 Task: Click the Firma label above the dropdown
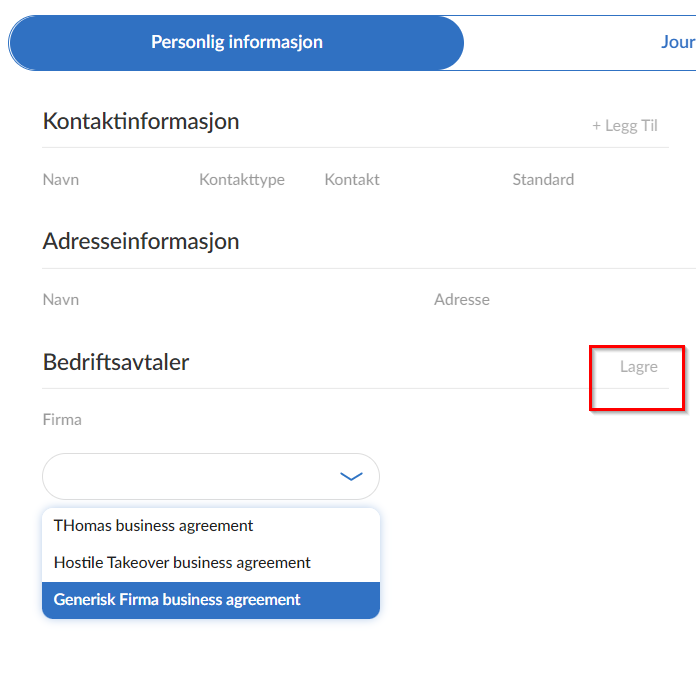[x=62, y=420]
